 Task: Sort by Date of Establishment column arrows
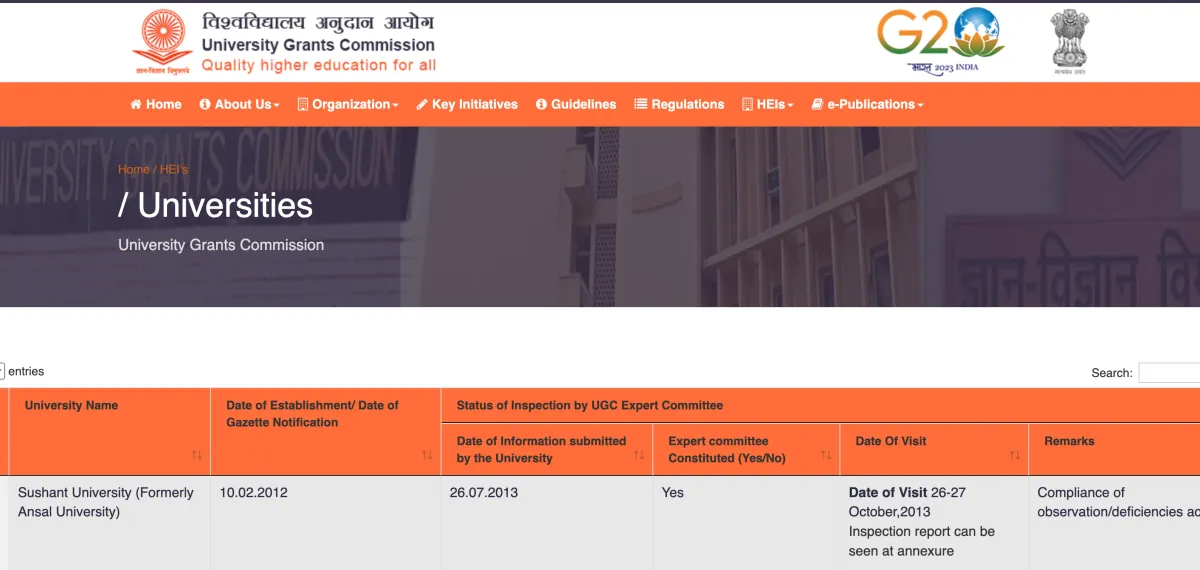coord(427,456)
